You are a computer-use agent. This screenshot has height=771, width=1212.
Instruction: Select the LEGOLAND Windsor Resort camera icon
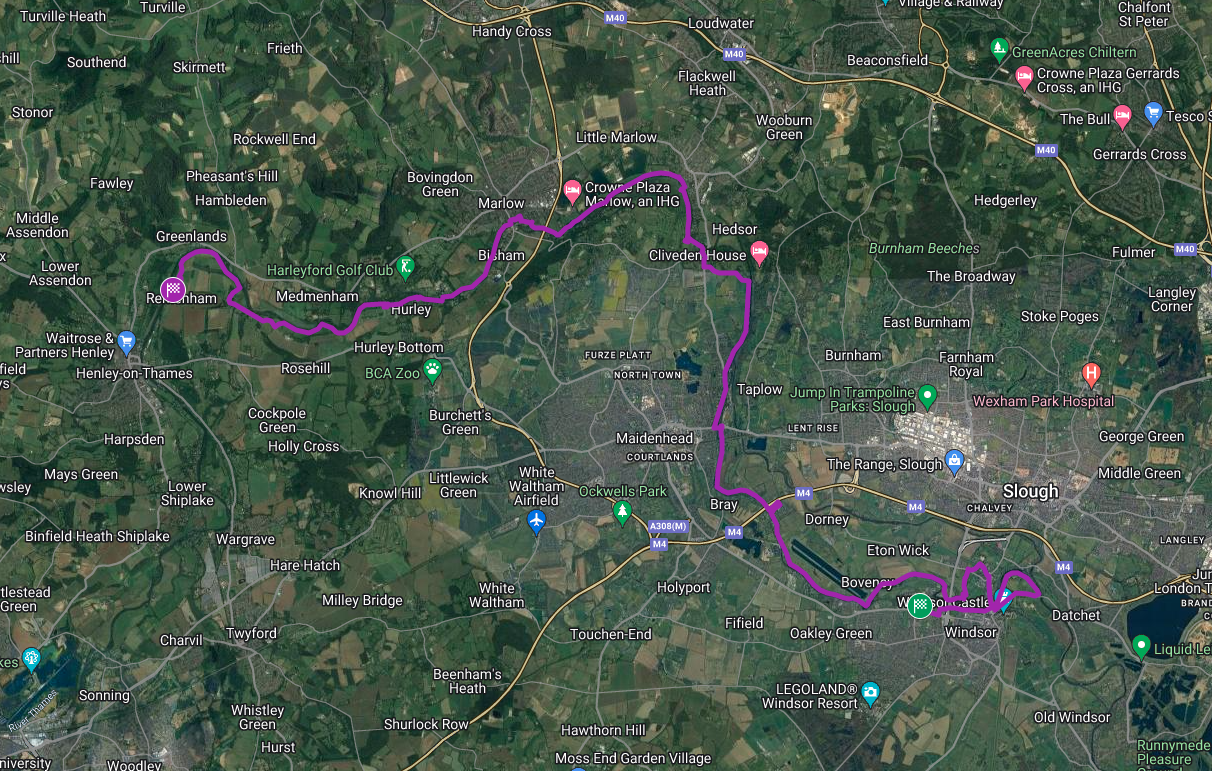tap(870, 691)
